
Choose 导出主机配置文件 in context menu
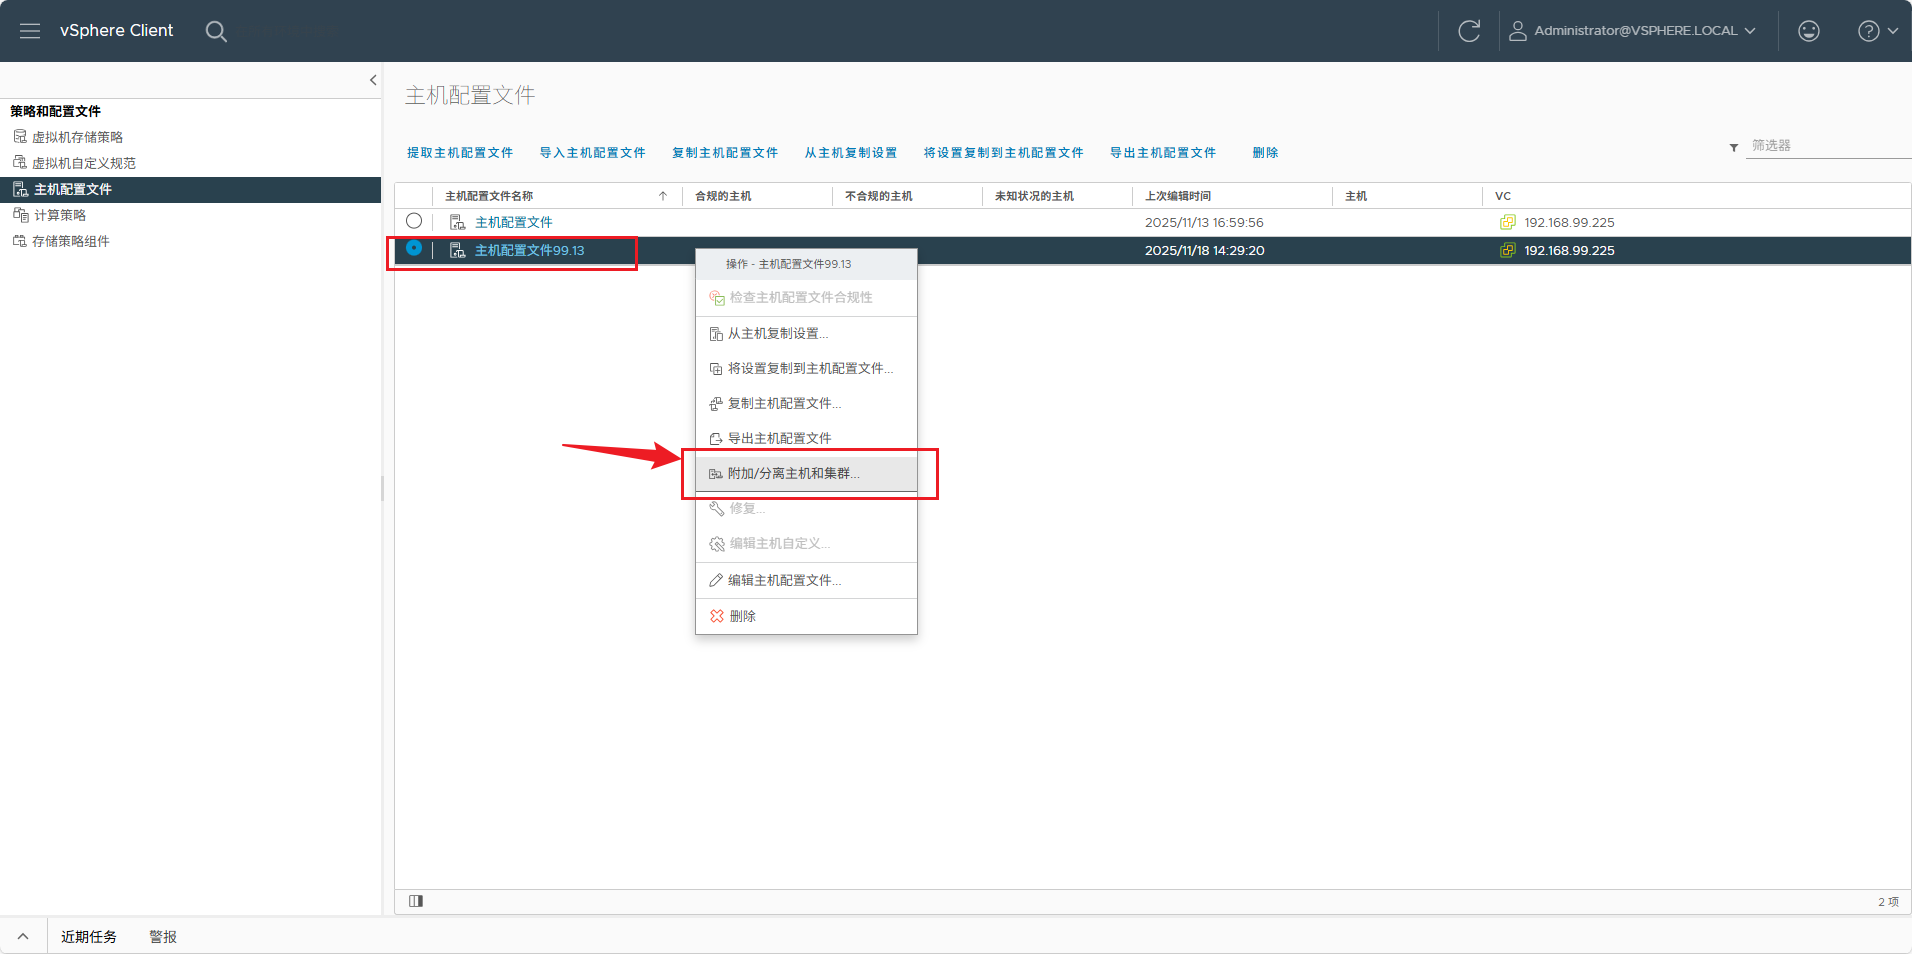806,439
